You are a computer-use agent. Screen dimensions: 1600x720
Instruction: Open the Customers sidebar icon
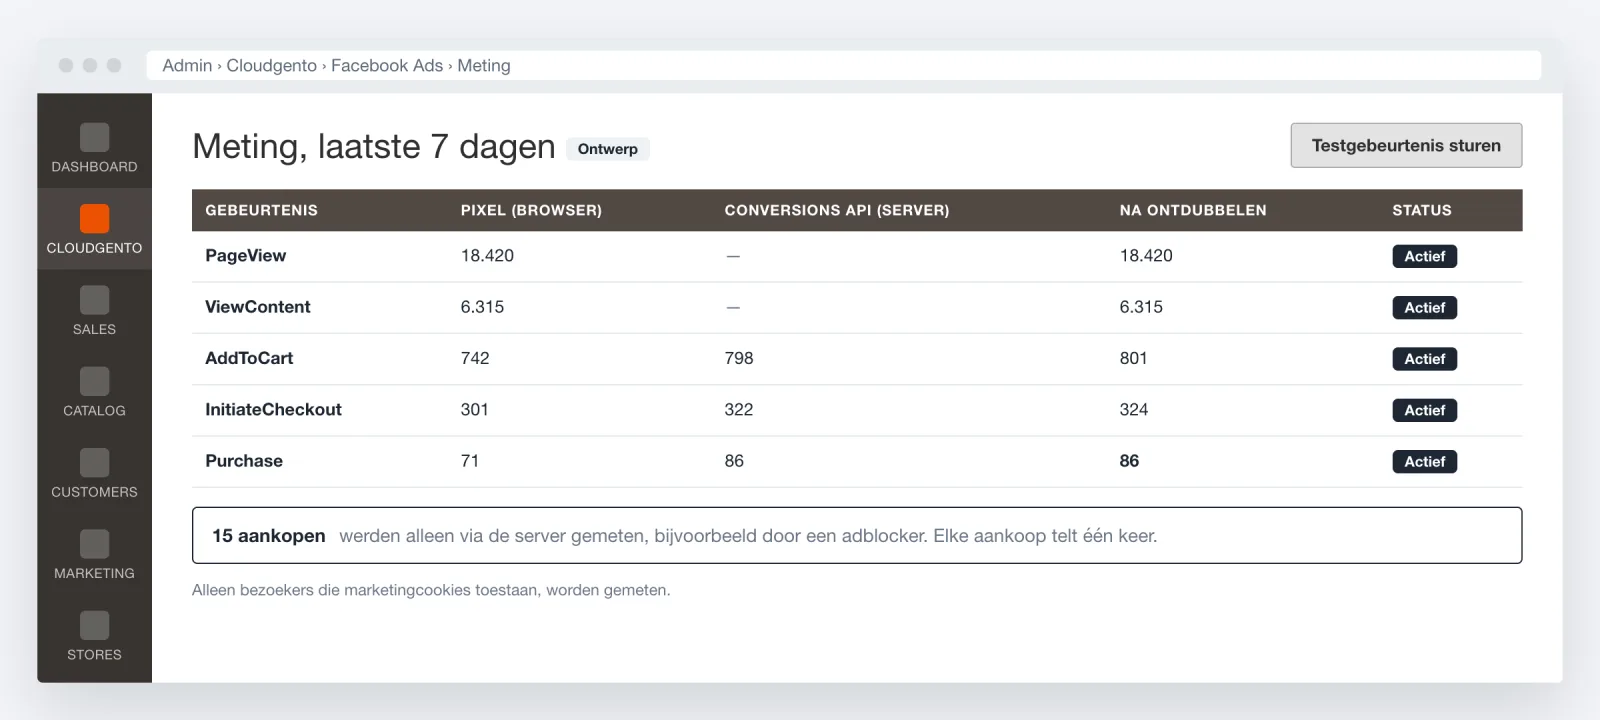coord(94,463)
